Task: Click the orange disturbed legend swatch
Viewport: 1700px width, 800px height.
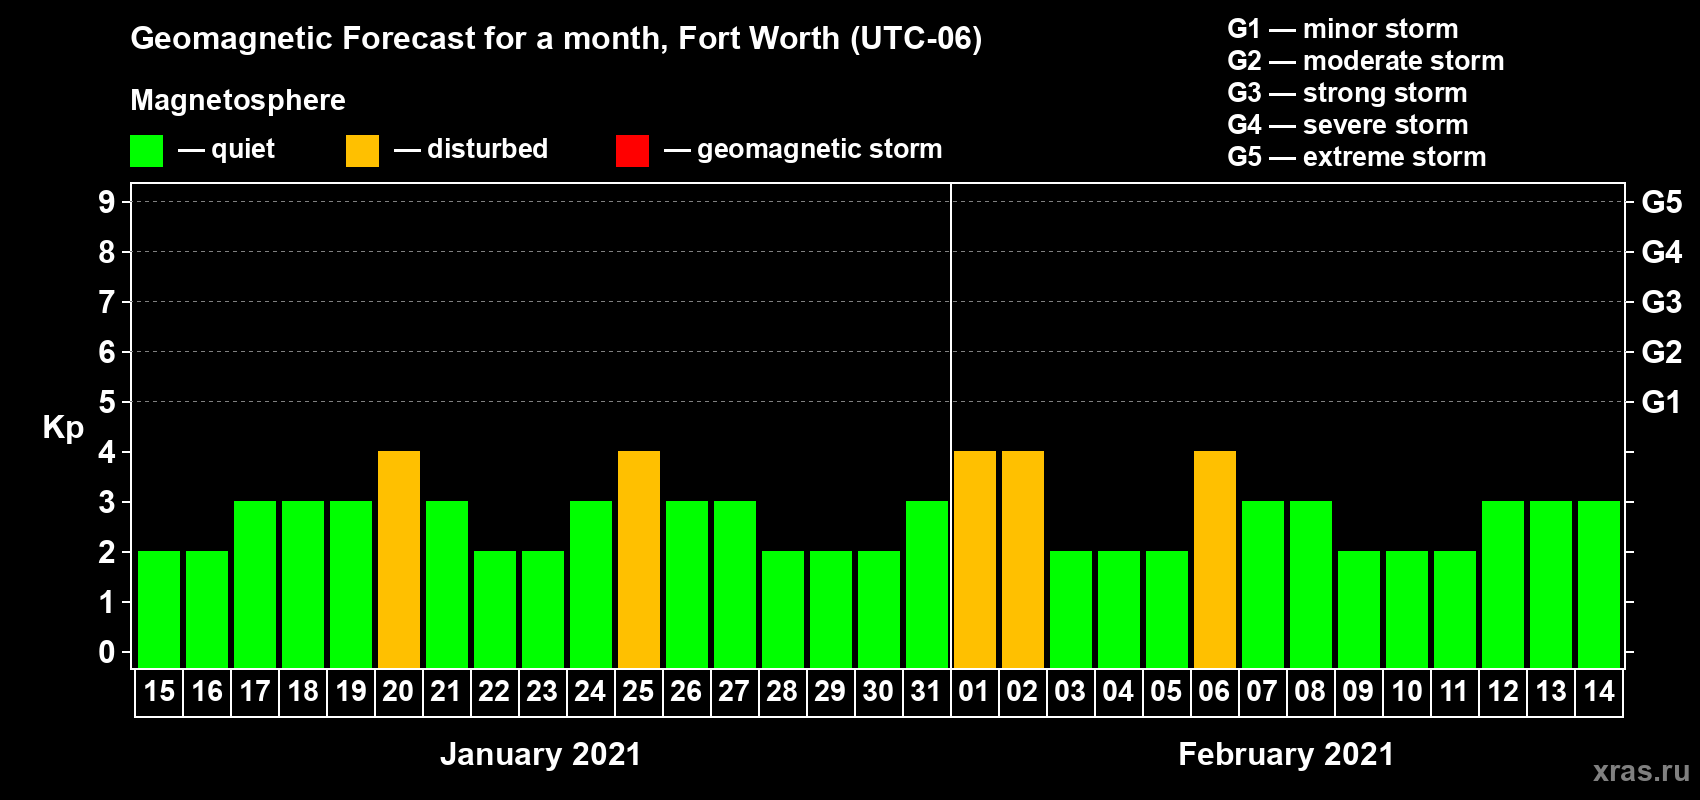Action: [362, 151]
